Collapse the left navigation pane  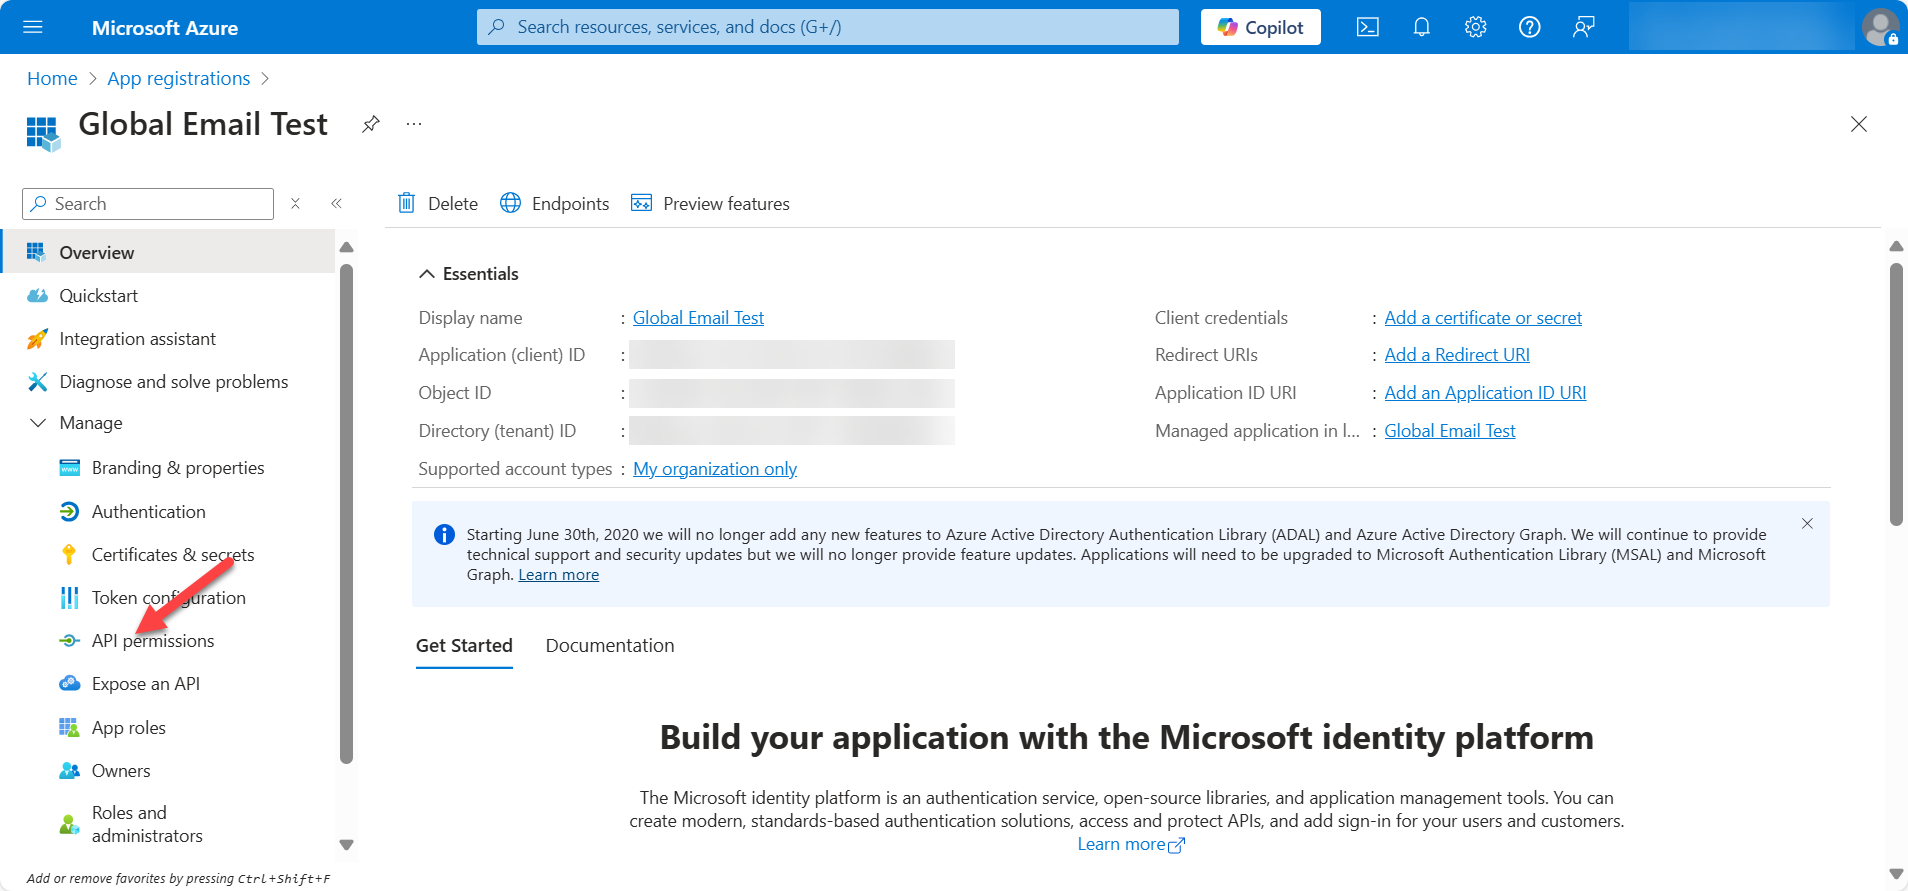click(x=337, y=203)
